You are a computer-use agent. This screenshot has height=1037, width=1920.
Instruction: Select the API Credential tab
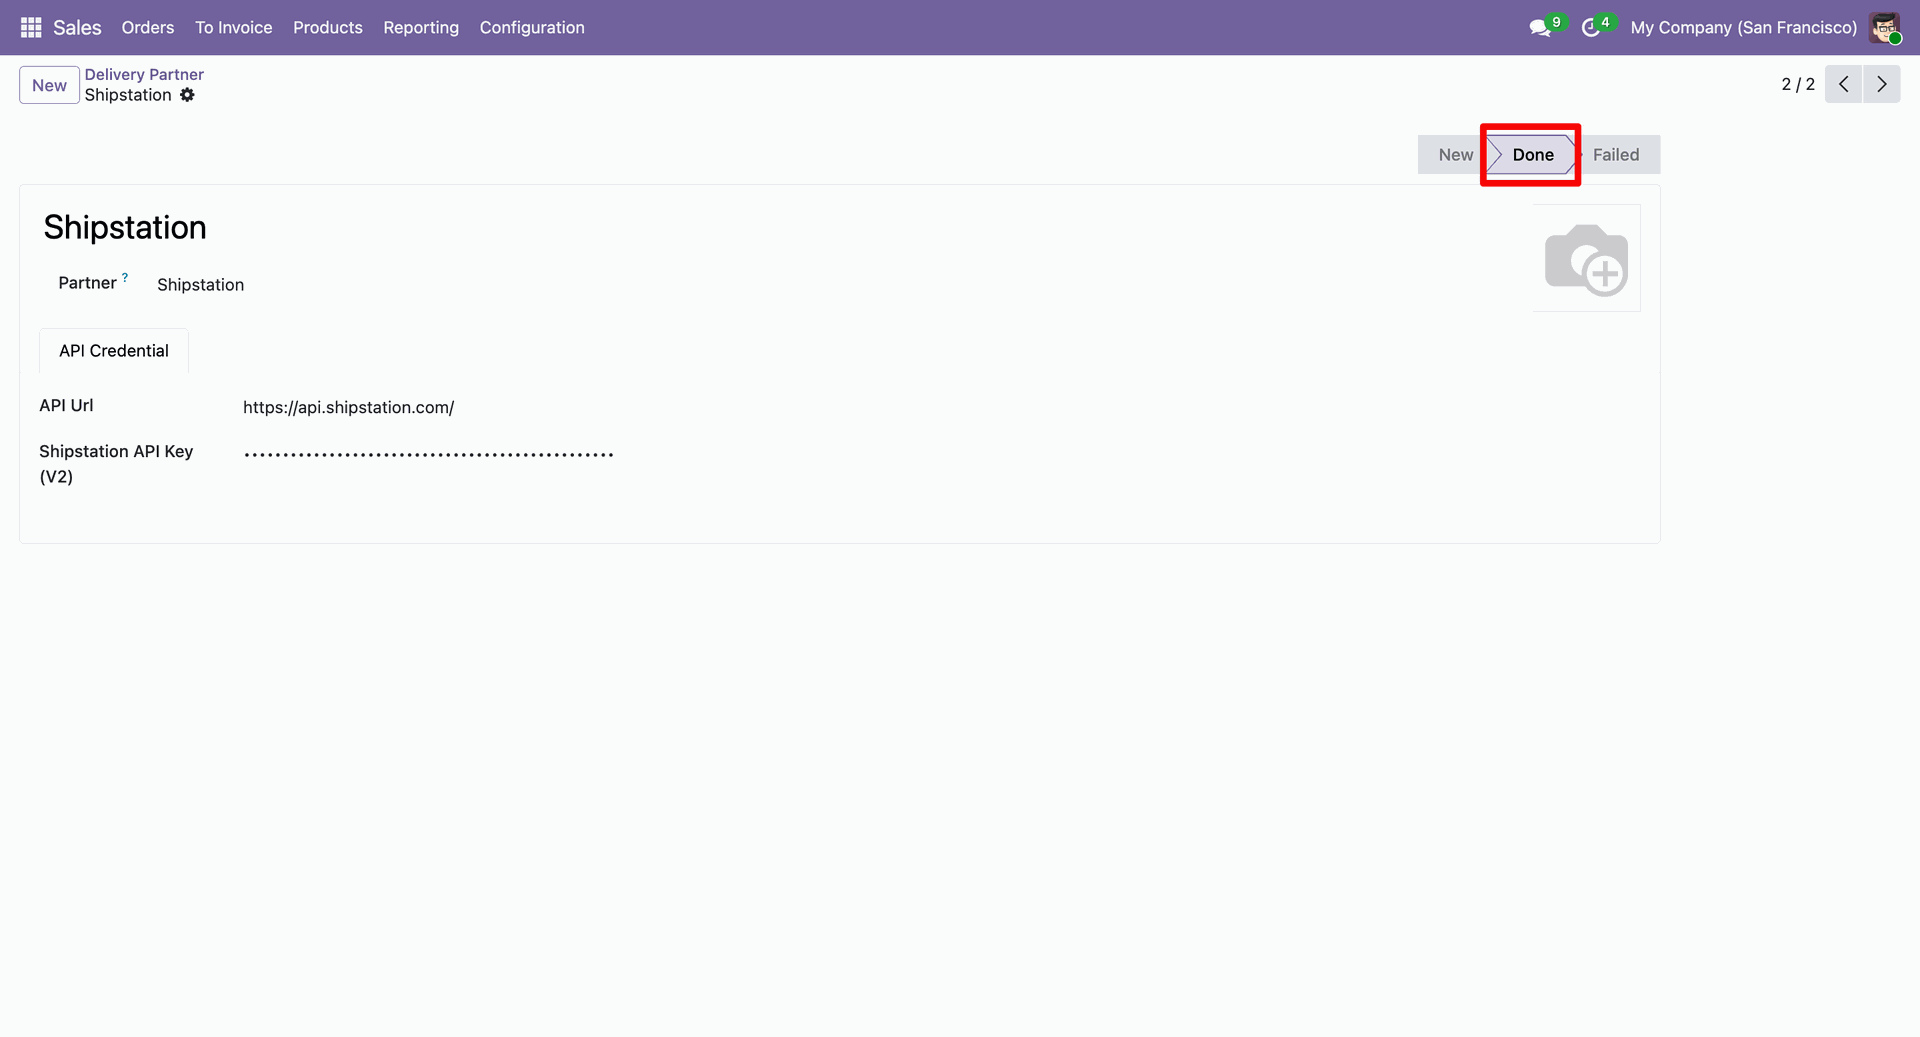[x=114, y=351]
